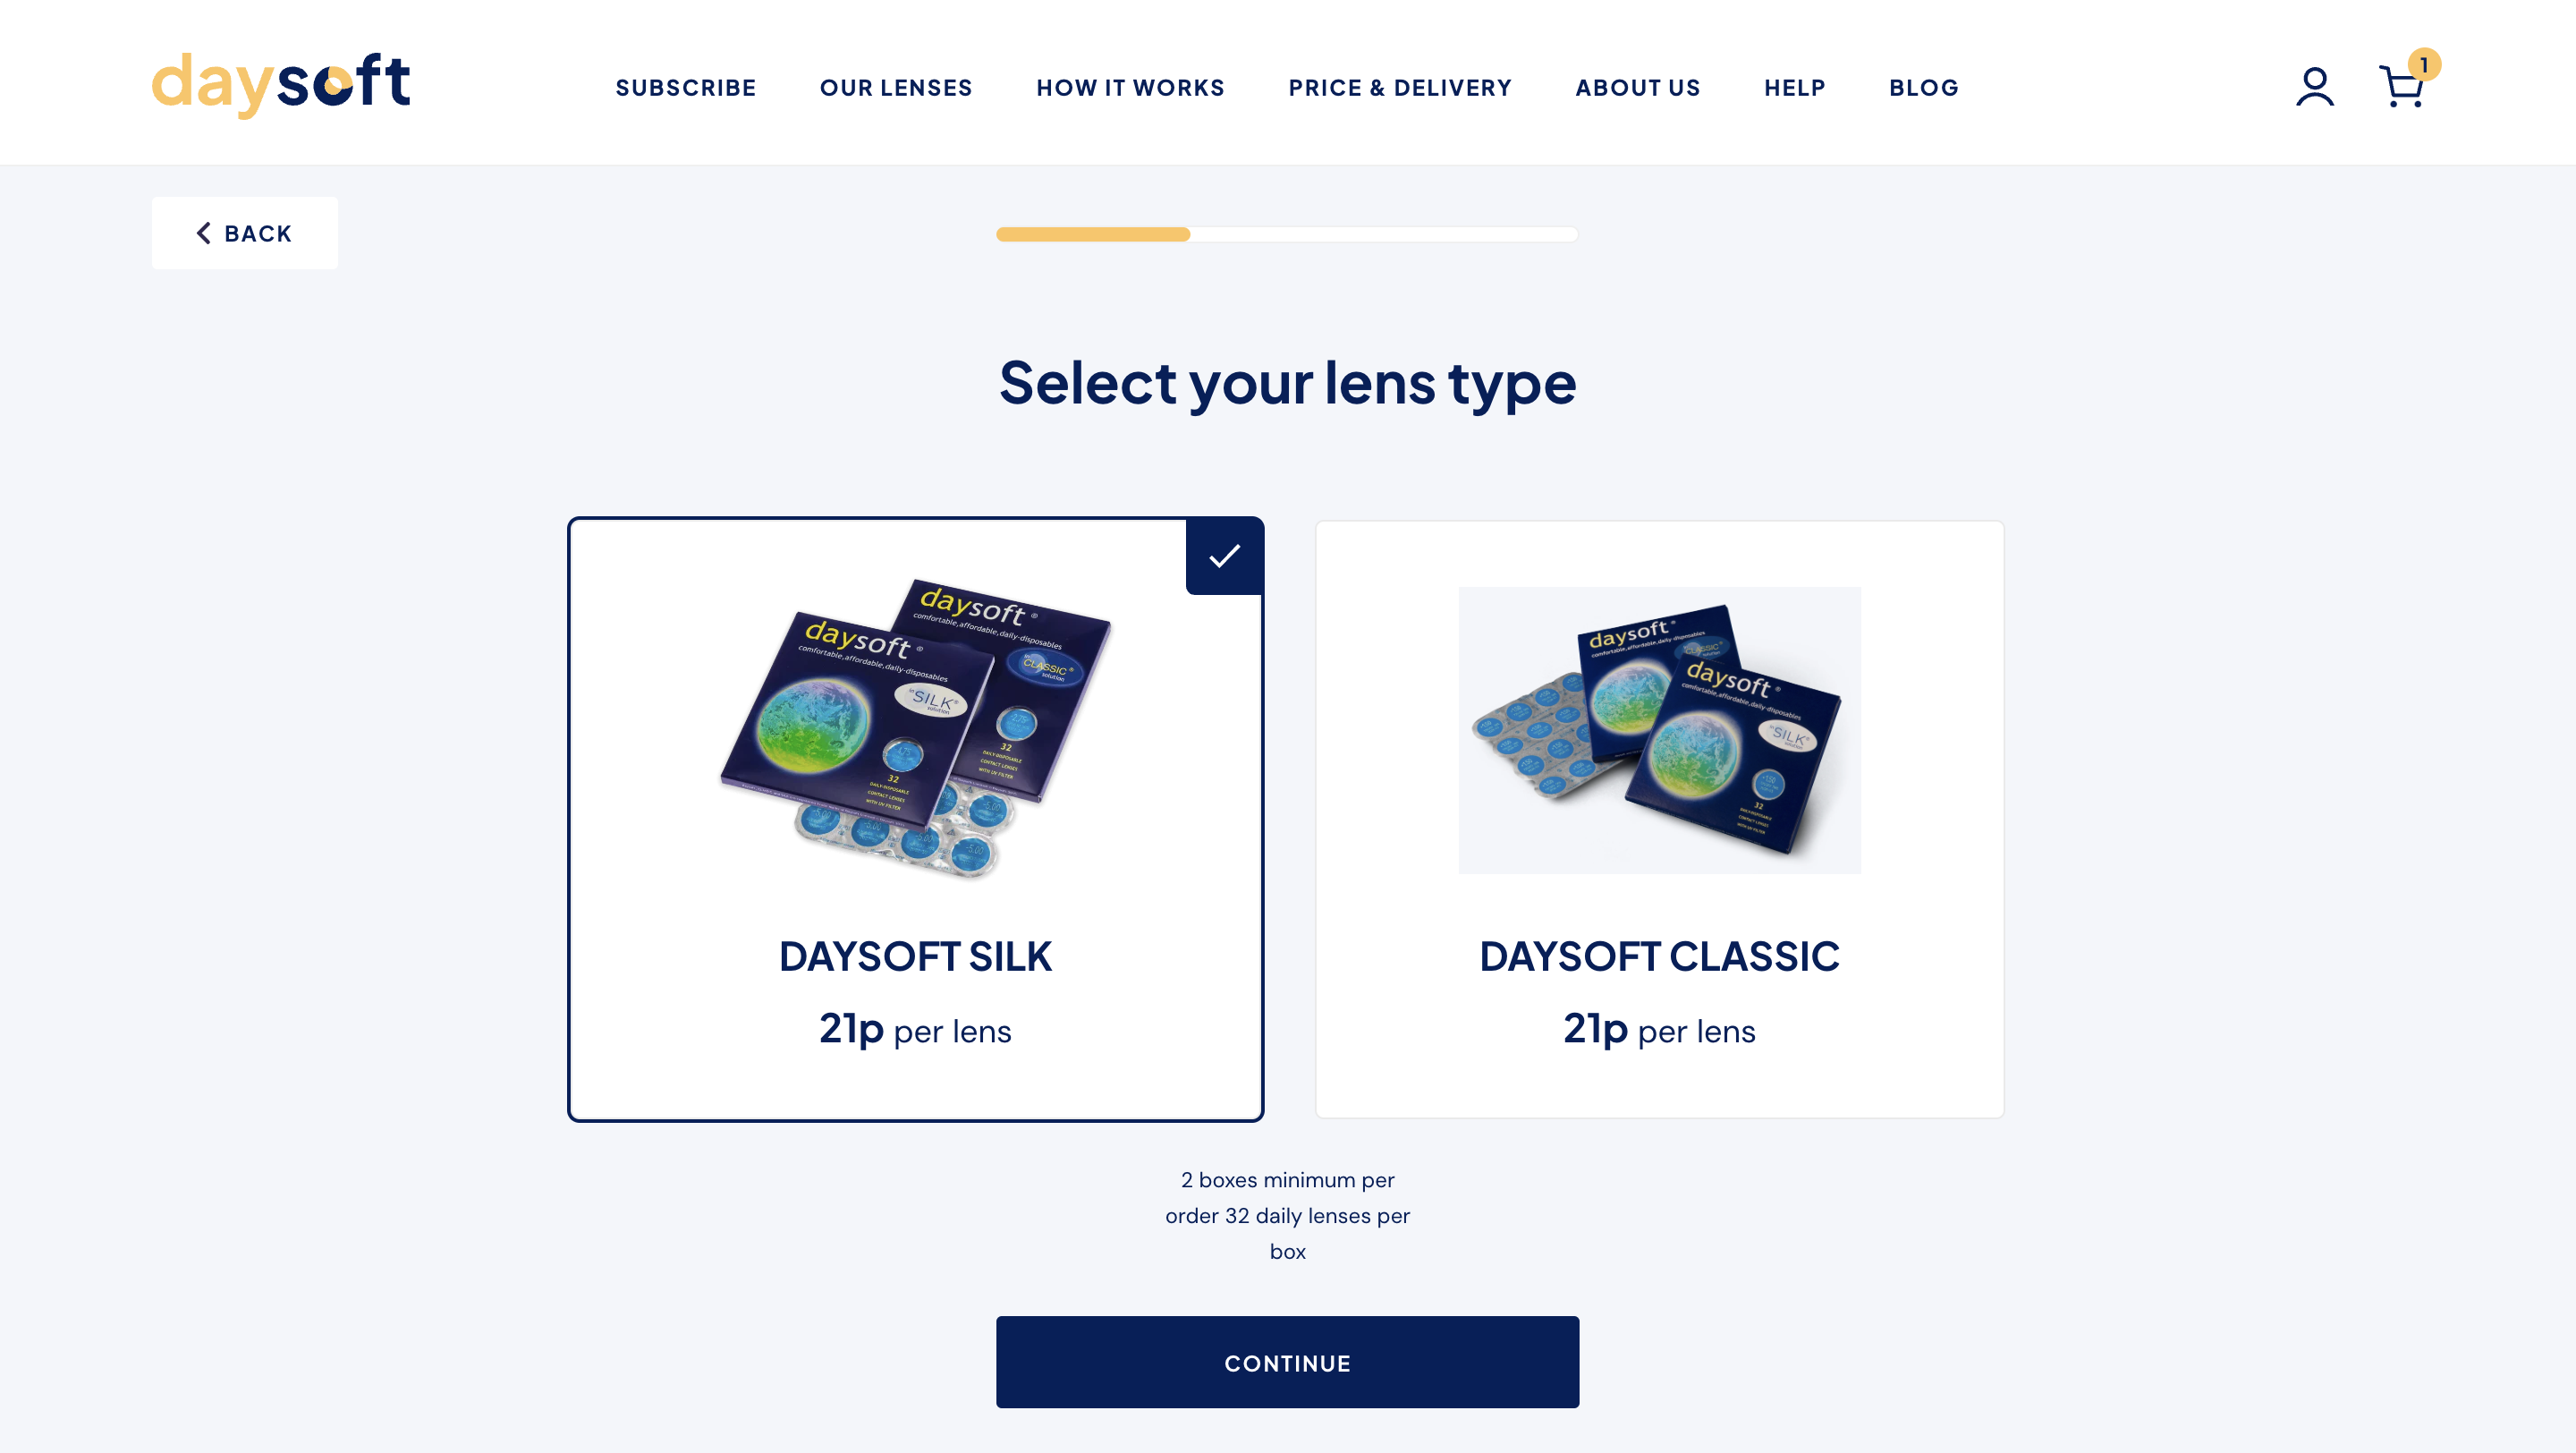Click the user account icon
This screenshot has width=2576, height=1453.
click(x=2314, y=87)
